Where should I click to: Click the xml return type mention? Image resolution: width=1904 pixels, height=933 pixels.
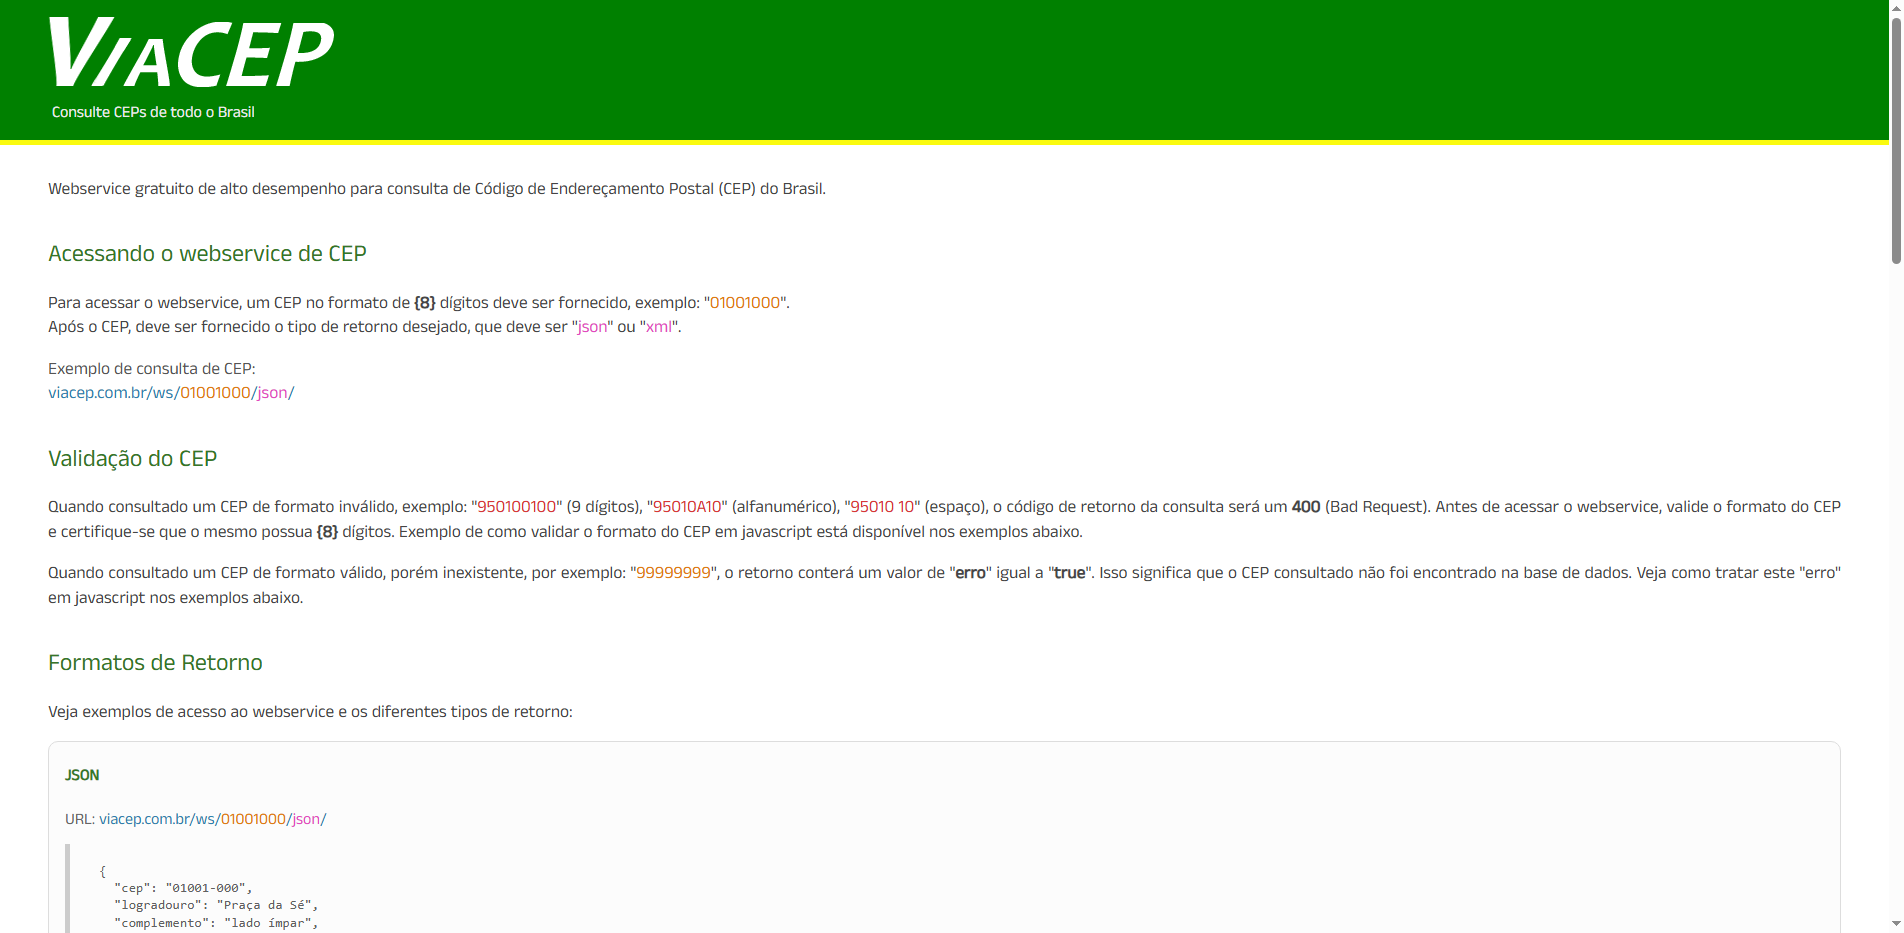coord(659,326)
